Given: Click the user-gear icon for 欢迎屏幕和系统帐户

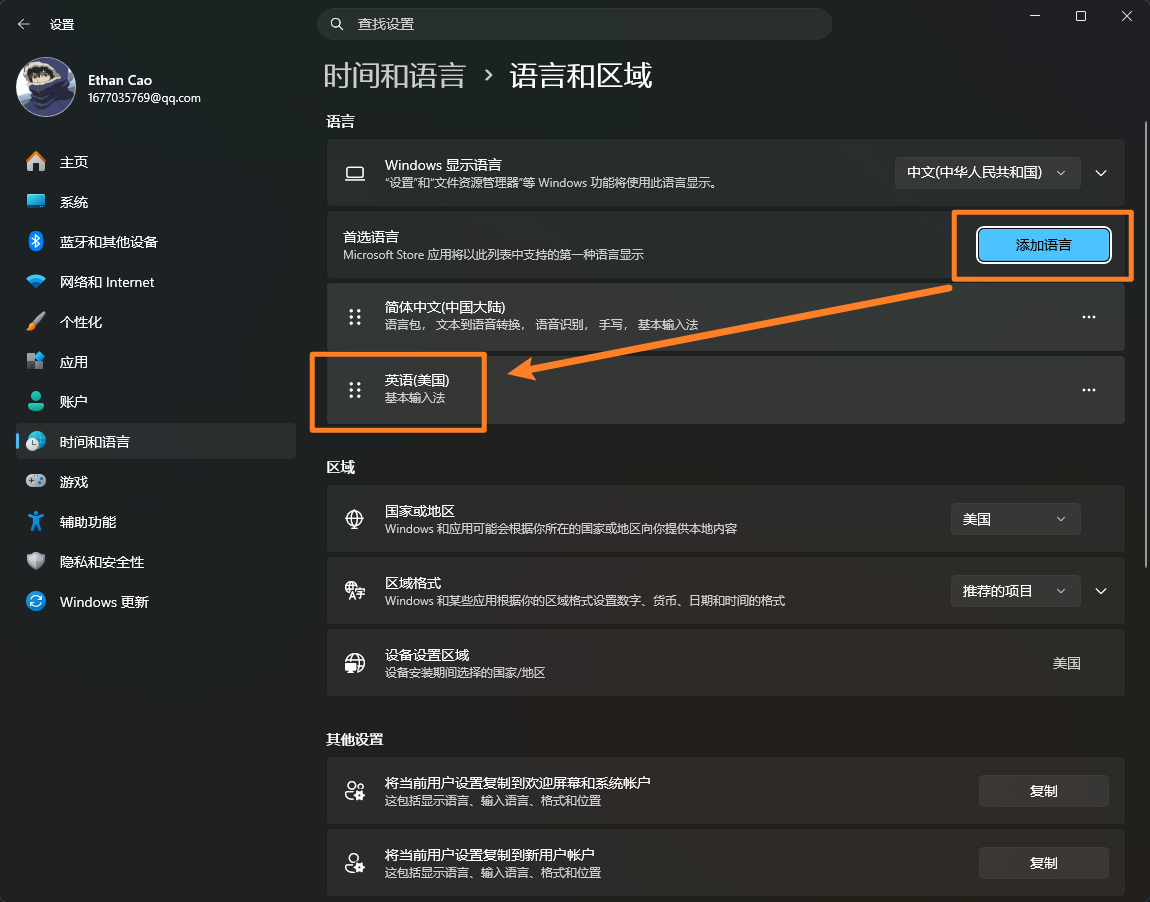Looking at the screenshot, I should tap(355, 791).
